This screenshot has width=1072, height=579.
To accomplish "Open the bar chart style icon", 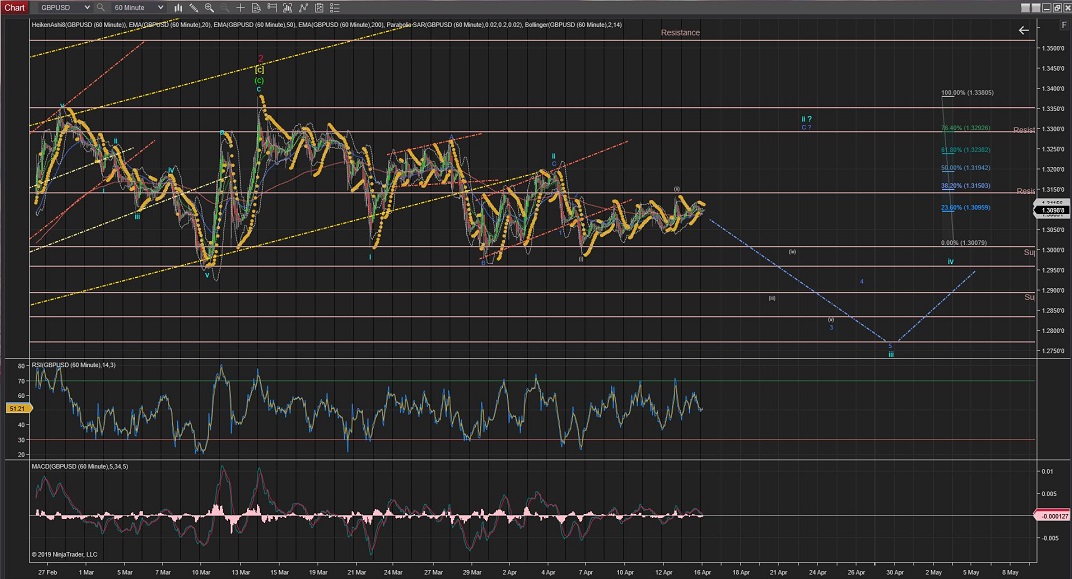I will pyautogui.click(x=176, y=7).
